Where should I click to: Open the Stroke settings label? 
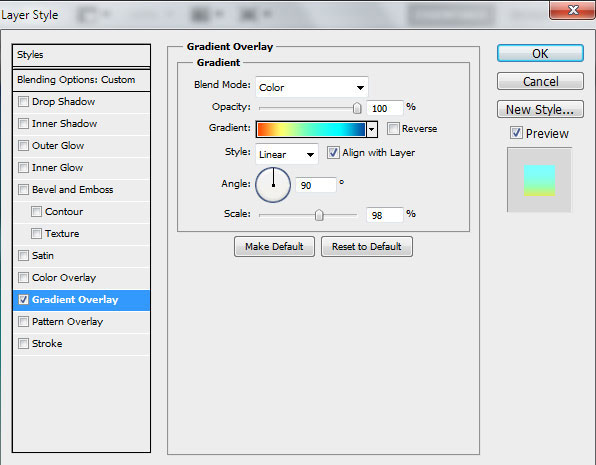pyautogui.click(x=47, y=344)
